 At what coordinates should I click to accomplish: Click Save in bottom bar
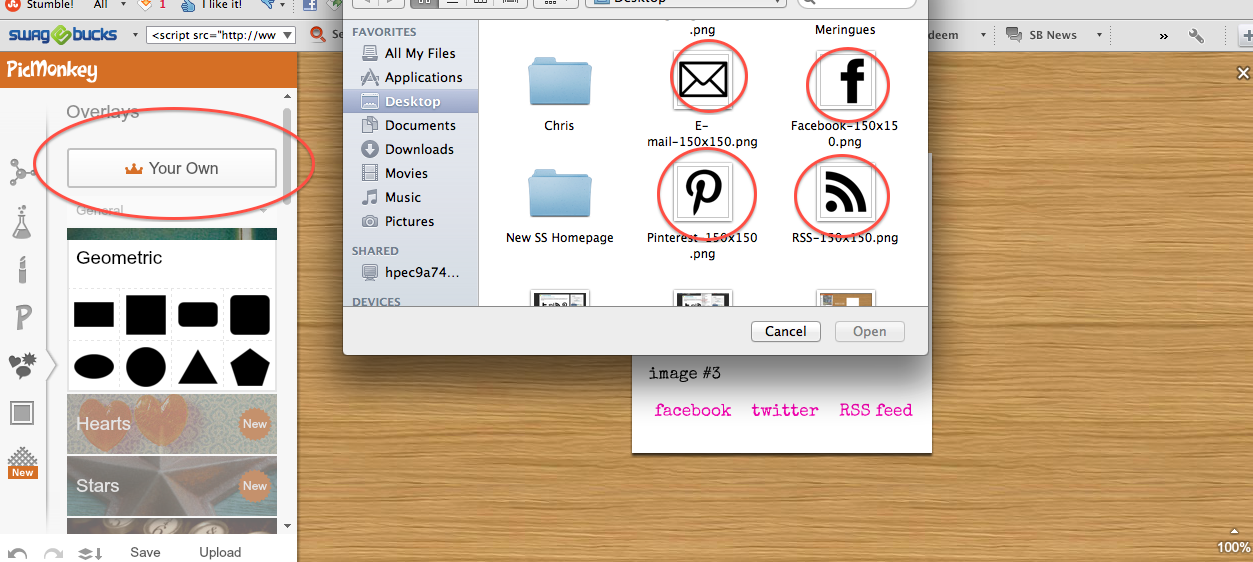pyautogui.click(x=145, y=552)
